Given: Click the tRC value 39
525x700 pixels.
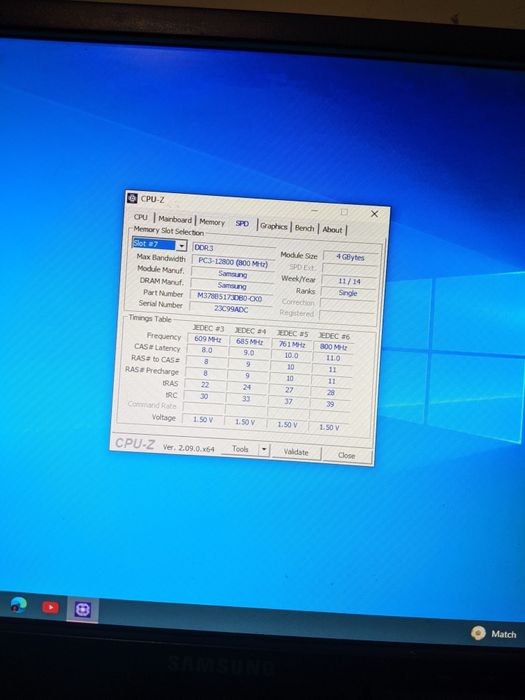Looking at the screenshot, I should (330, 404).
